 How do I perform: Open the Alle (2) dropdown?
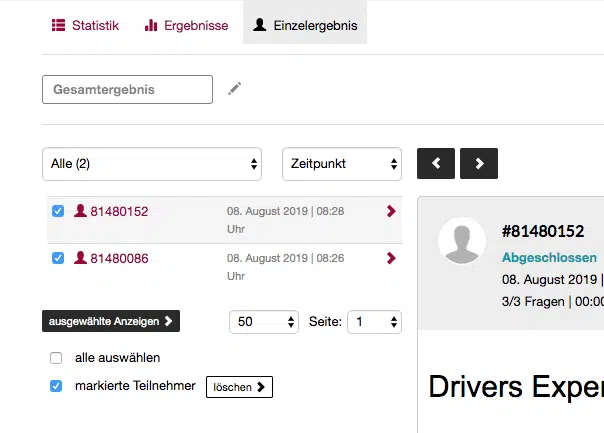[x=152, y=164]
